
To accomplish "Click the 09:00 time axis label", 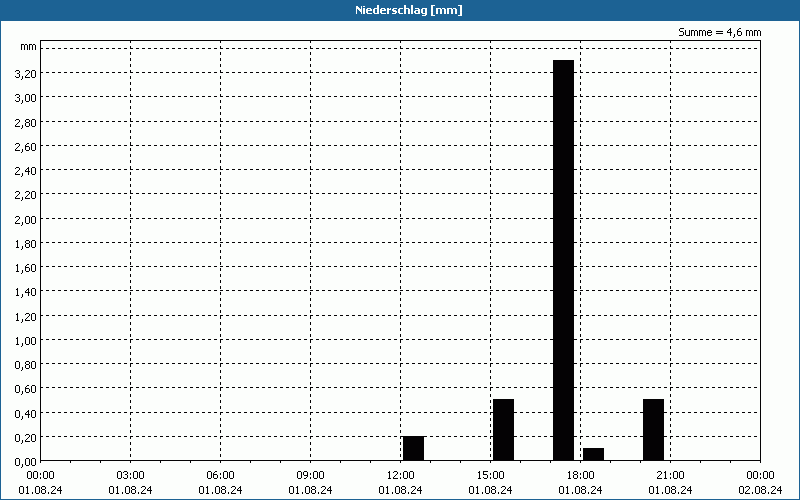I will 310,476.
